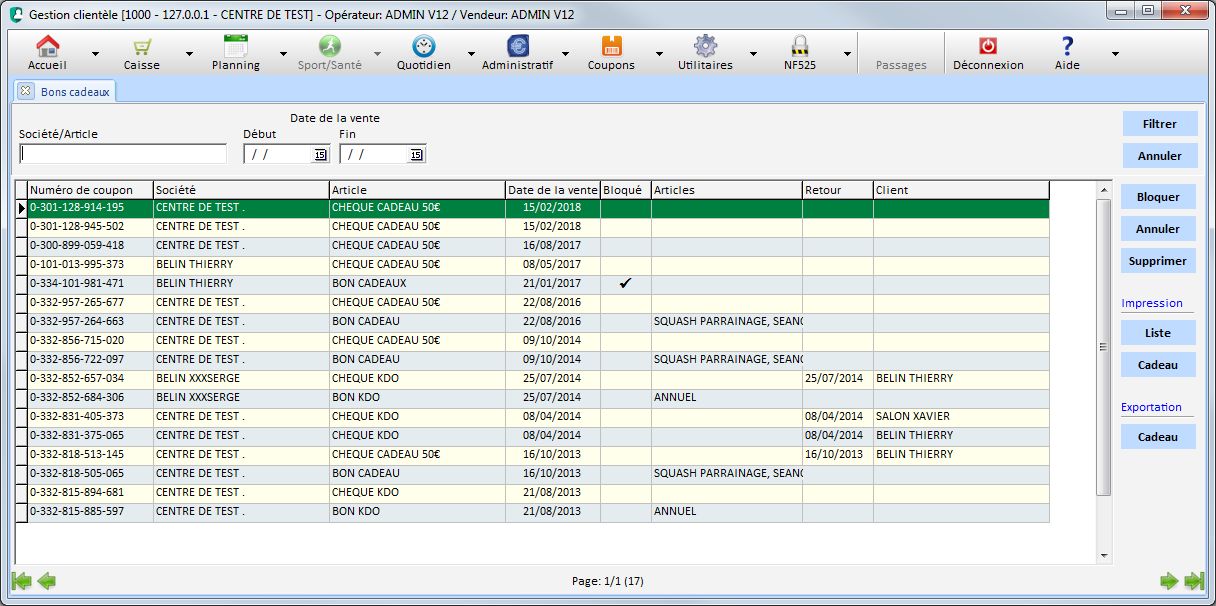
Task: Expand the dropdown arrow next to Aide
Action: click(x=1115, y=54)
